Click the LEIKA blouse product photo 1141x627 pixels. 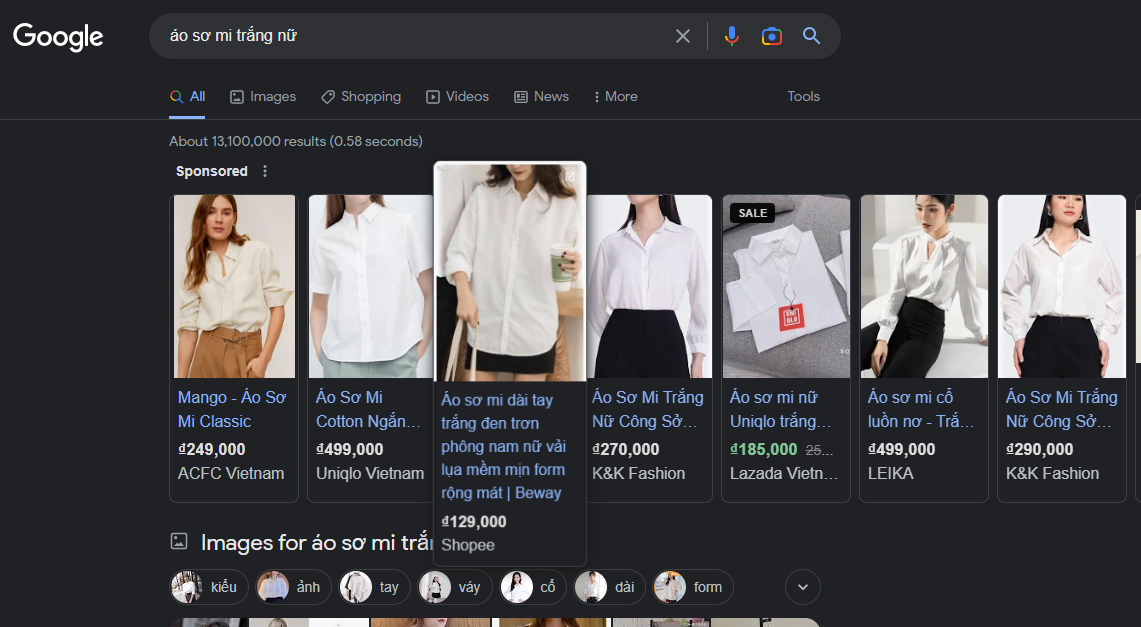[924, 287]
